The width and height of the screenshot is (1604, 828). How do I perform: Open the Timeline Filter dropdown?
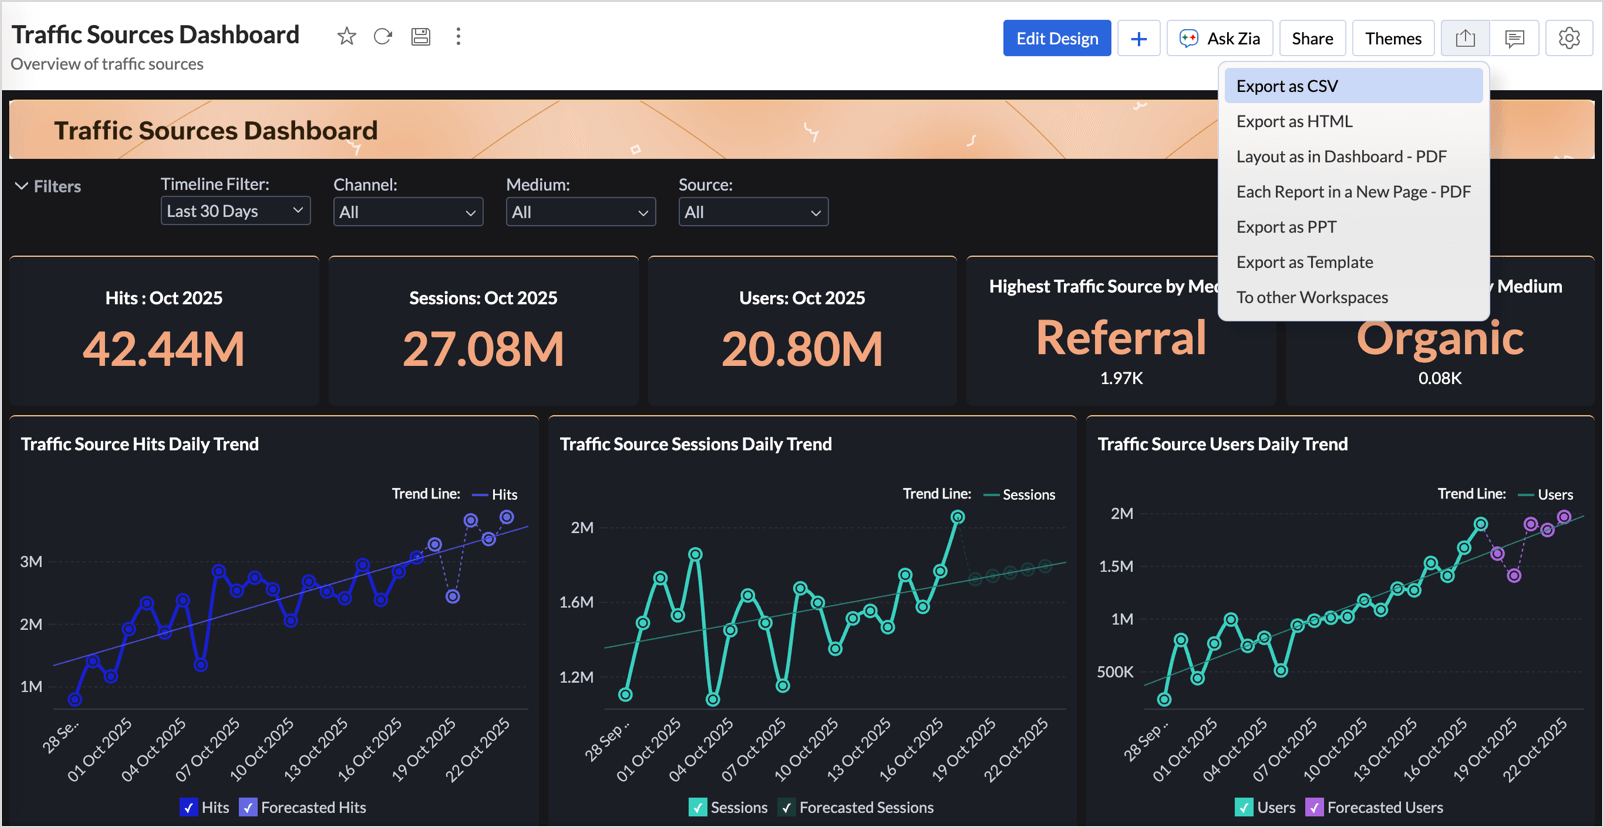tap(235, 211)
